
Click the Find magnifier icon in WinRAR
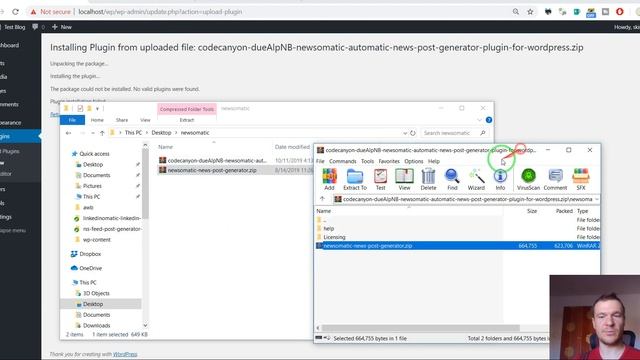(x=452, y=179)
